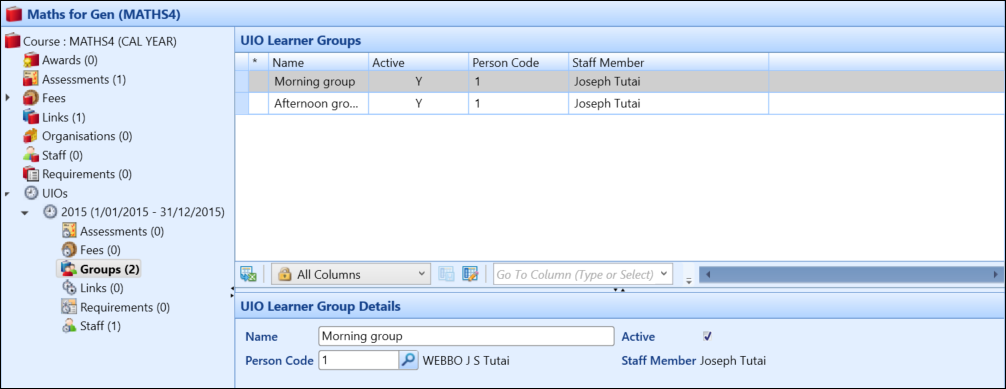The width and height of the screenshot is (1006, 389).
Task: Click the Person Code search magnifier icon
Action: (407, 360)
